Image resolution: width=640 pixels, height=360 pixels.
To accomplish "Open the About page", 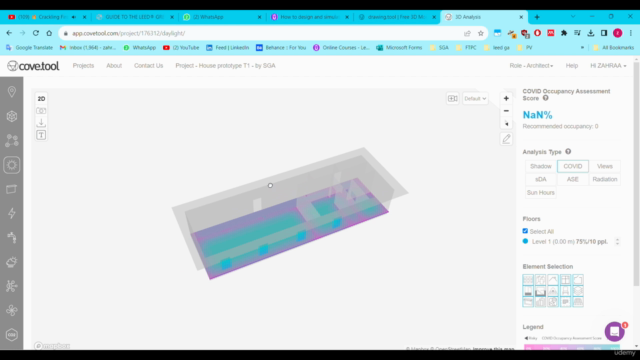I will [x=114, y=65].
